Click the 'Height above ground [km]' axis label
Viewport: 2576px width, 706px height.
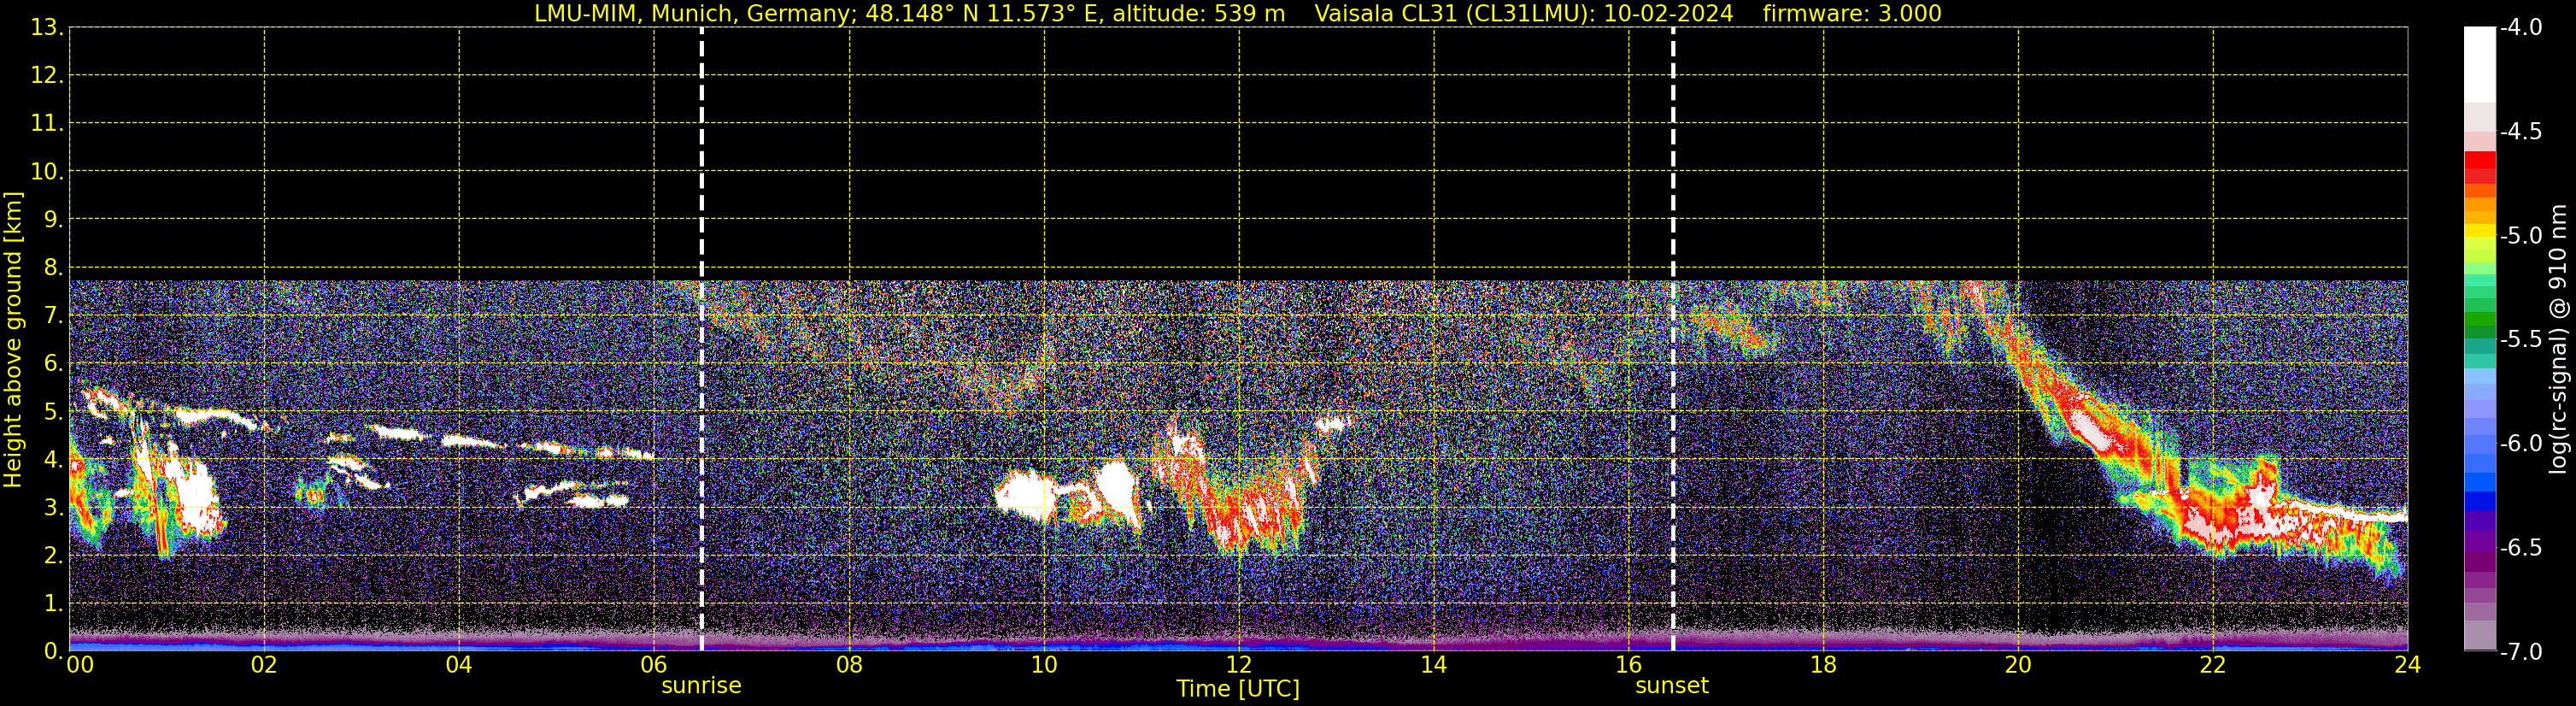[x=13, y=340]
